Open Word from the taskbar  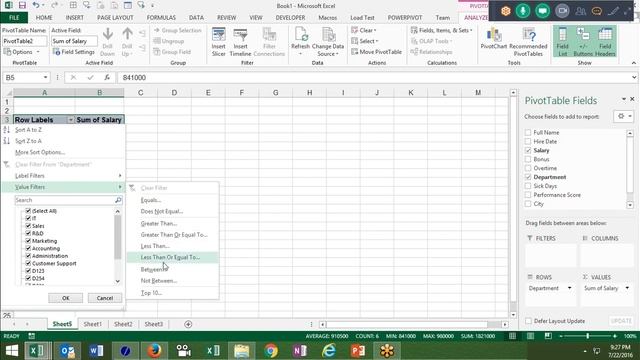[x=96, y=351]
